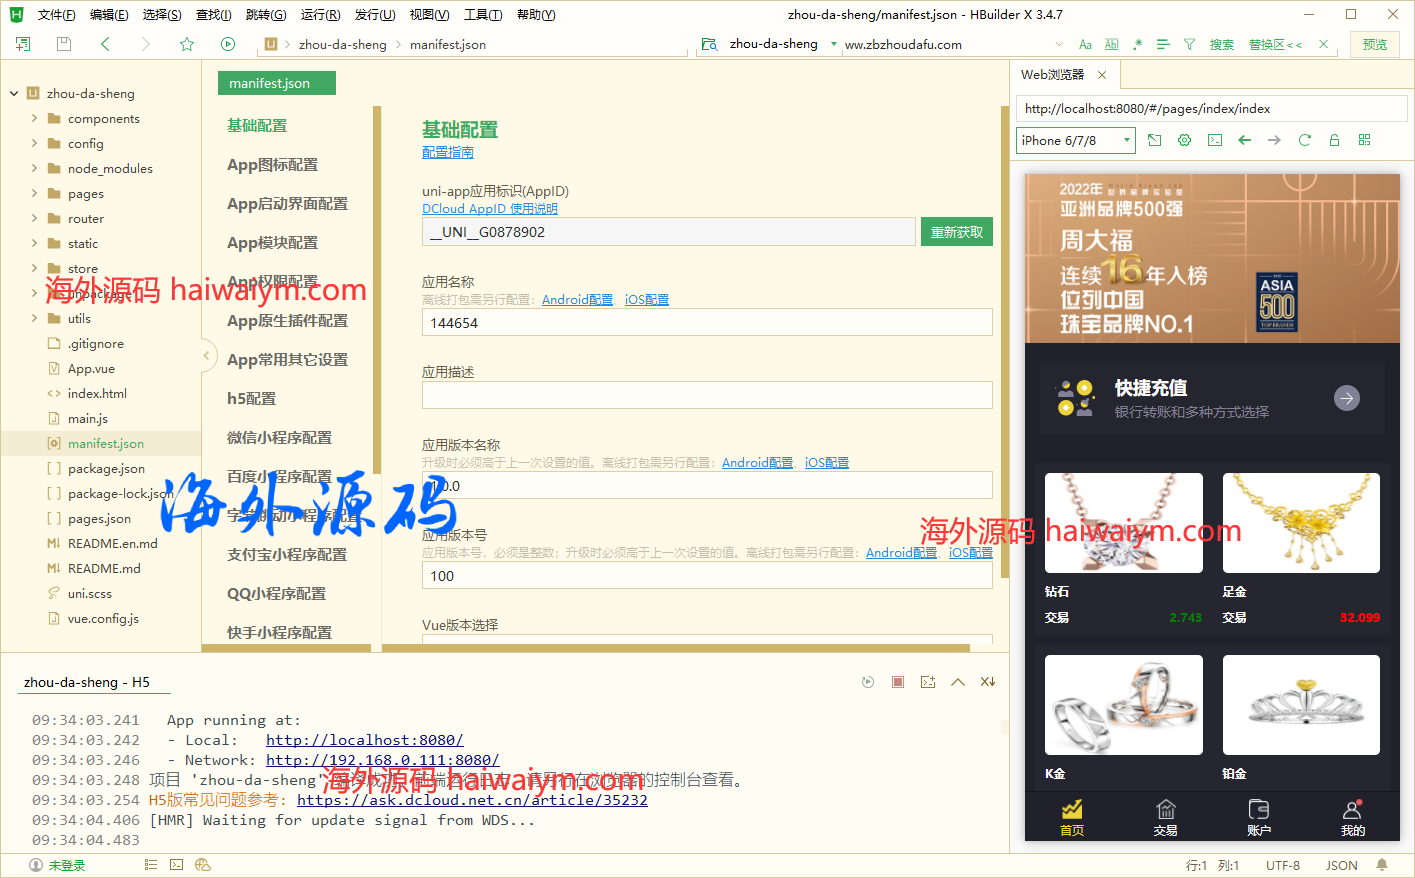Open the iPhone 6/7/8 device dropdown
Screen dimensions: 1415x878
click(x=1076, y=140)
